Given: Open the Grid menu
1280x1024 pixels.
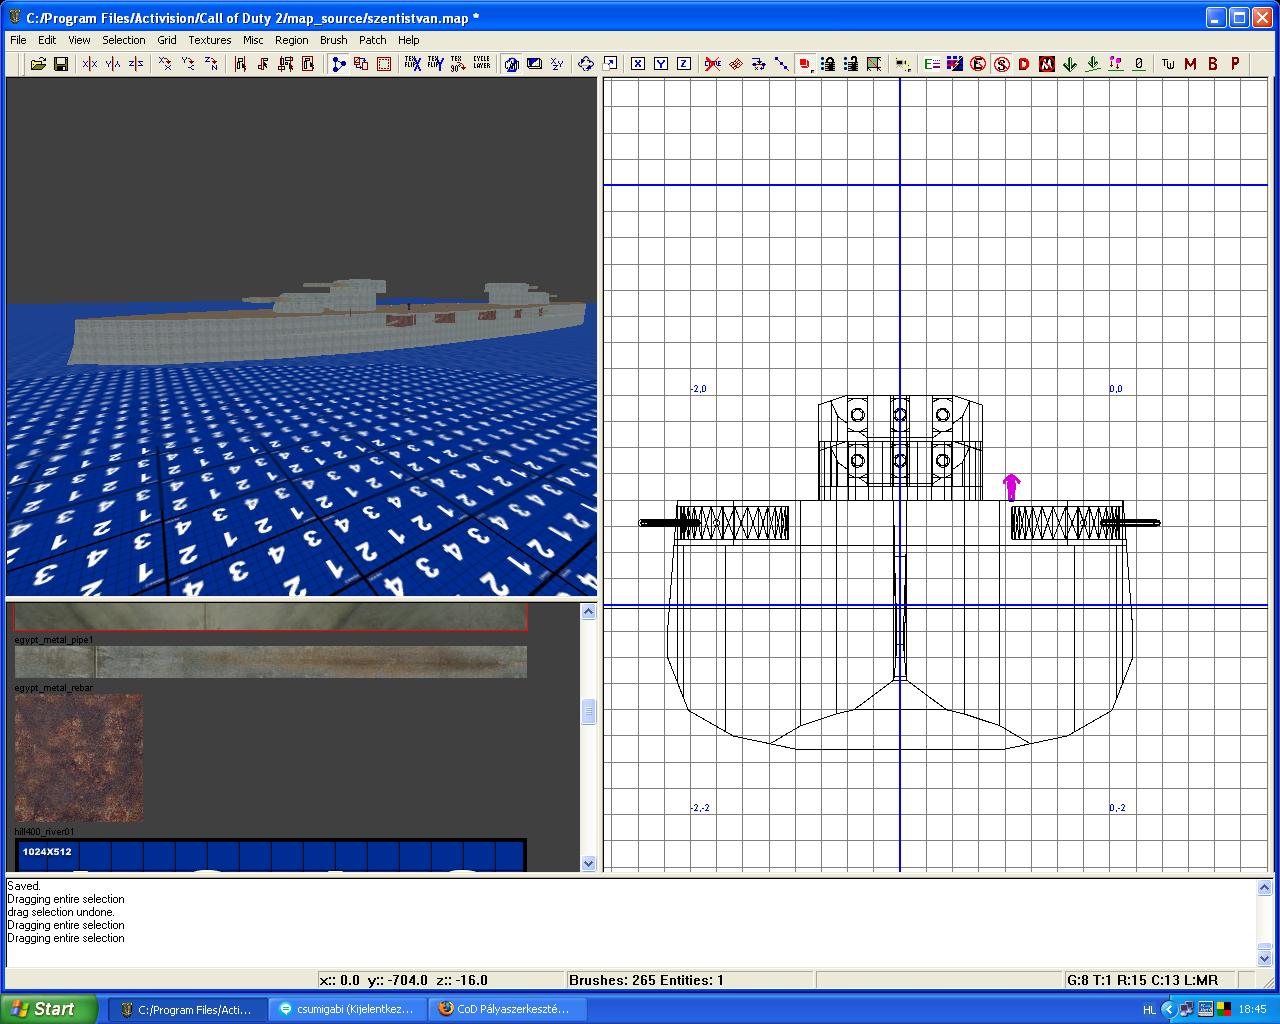Looking at the screenshot, I should (167, 40).
